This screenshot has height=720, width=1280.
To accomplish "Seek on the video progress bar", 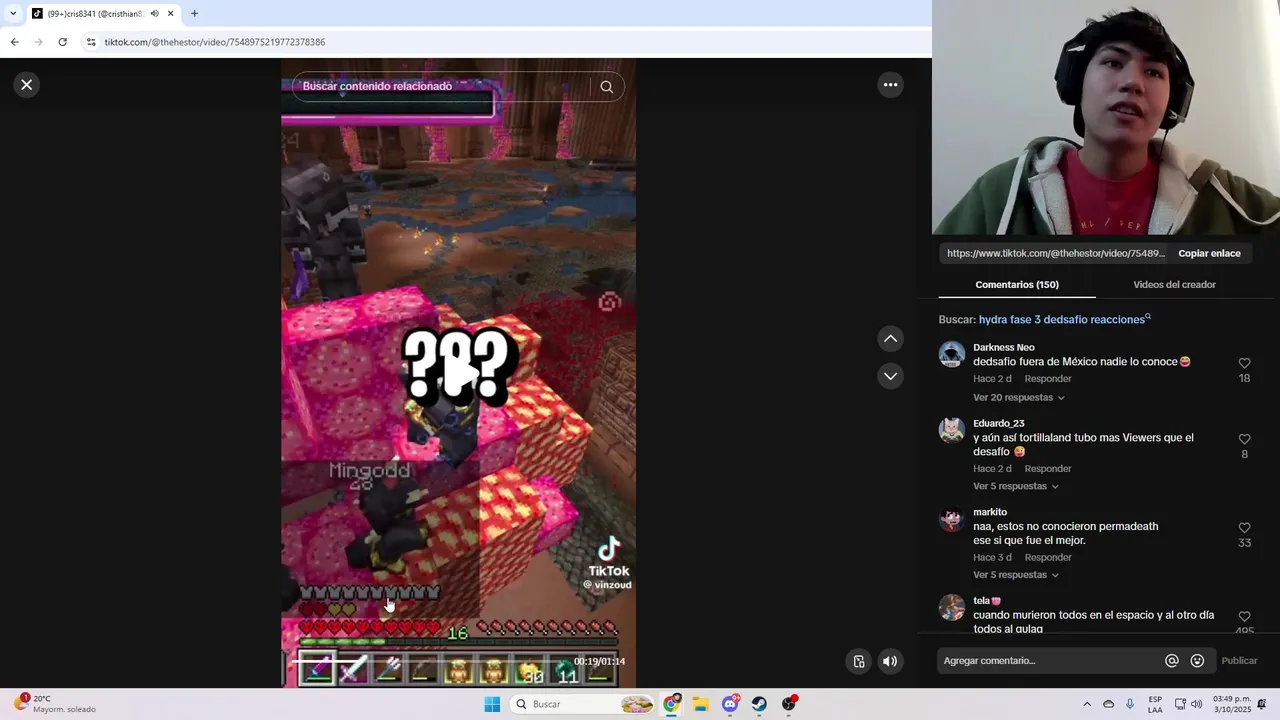I will (430, 661).
